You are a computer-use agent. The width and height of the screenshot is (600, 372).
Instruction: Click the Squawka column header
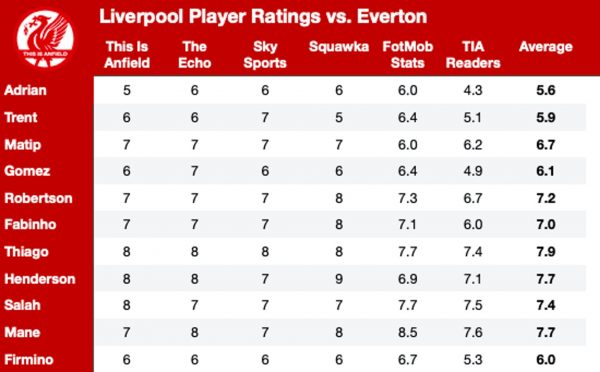coord(339,47)
